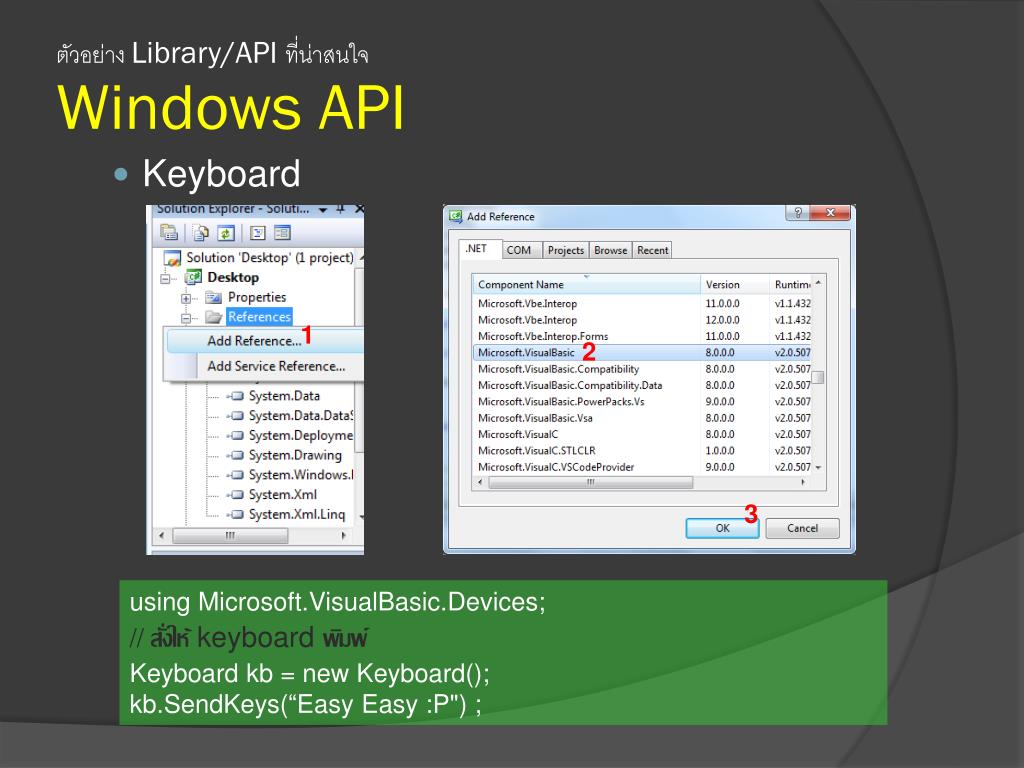
Task: Expand the Properties node
Action: click(x=186, y=299)
